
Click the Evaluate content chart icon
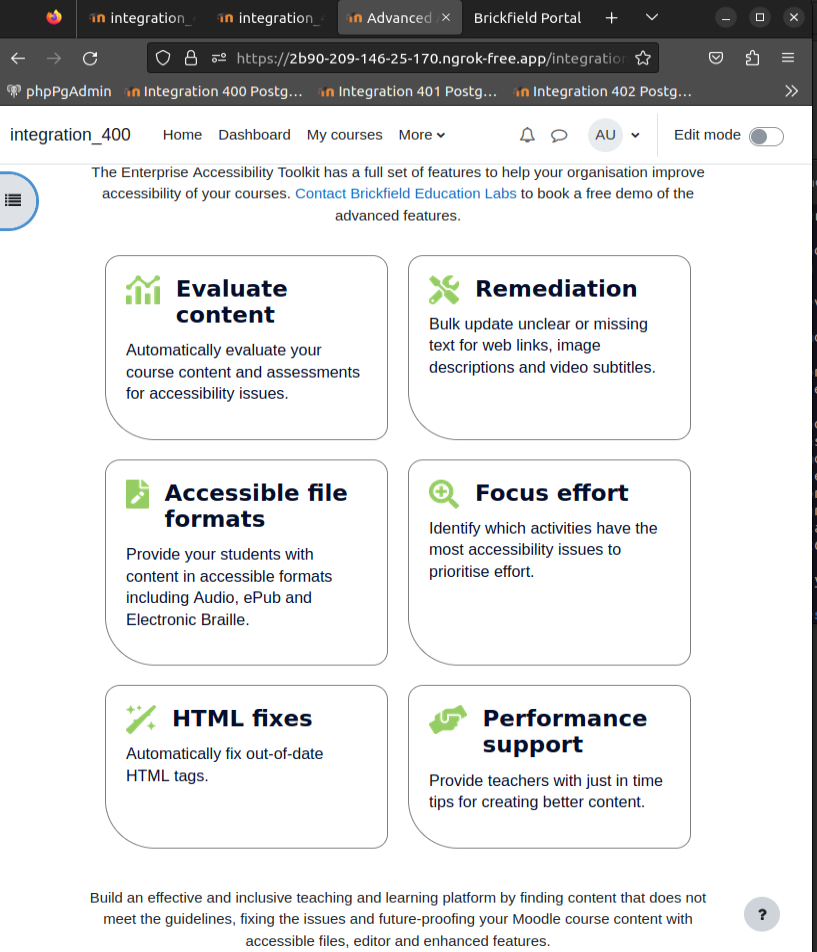(x=143, y=290)
